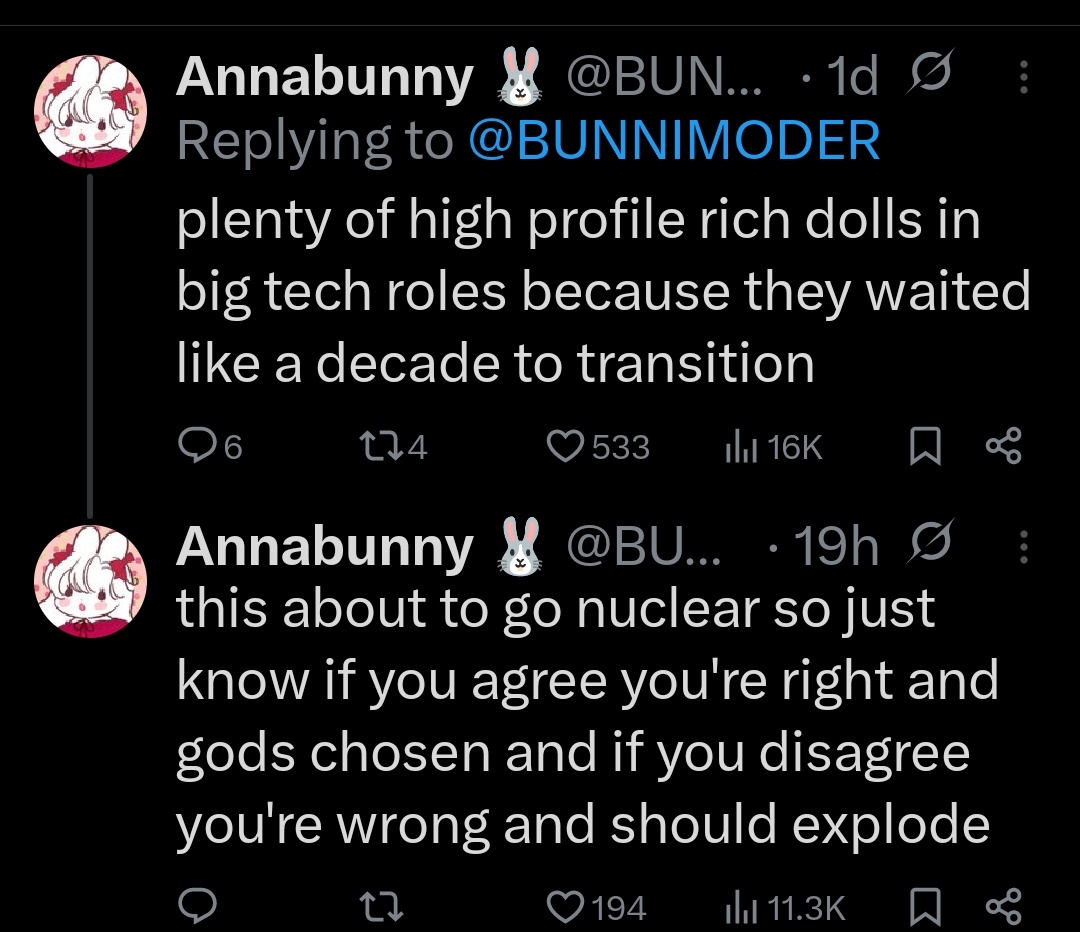This screenshot has height=932, width=1080.
Task: Reply to the 'high profile rich dolls' tweet
Action: pos(194,447)
